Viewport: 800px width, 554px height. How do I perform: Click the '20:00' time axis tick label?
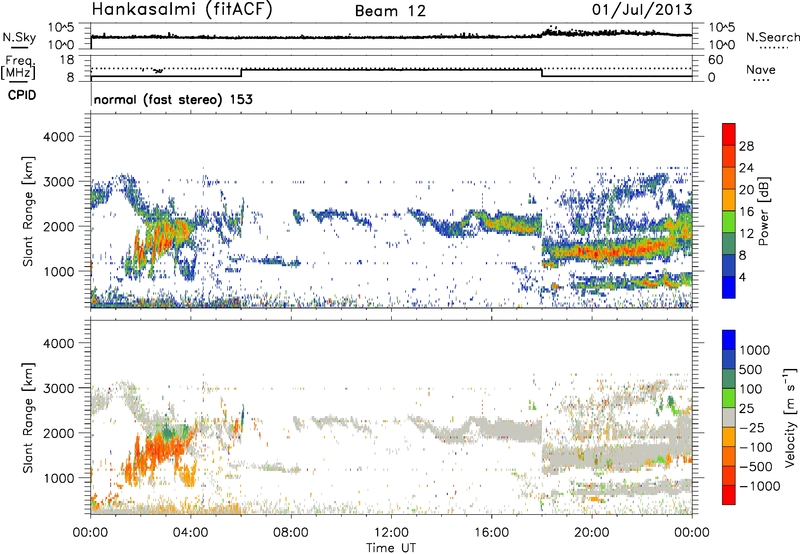coord(591,533)
